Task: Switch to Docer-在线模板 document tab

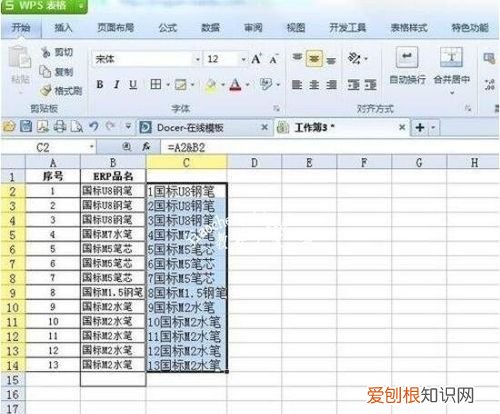Action: click(x=199, y=128)
